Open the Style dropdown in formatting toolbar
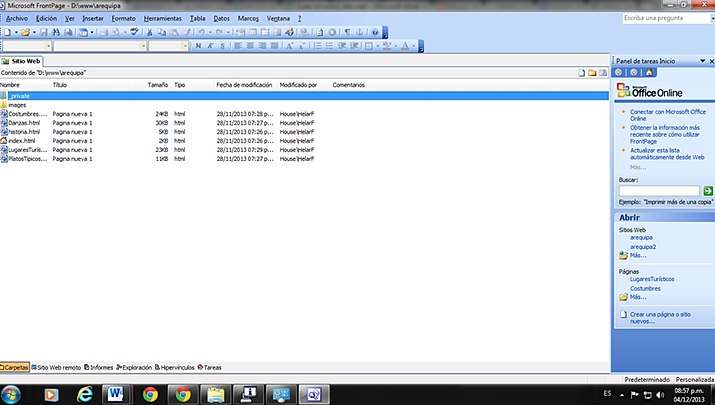 tap(48, 46)
